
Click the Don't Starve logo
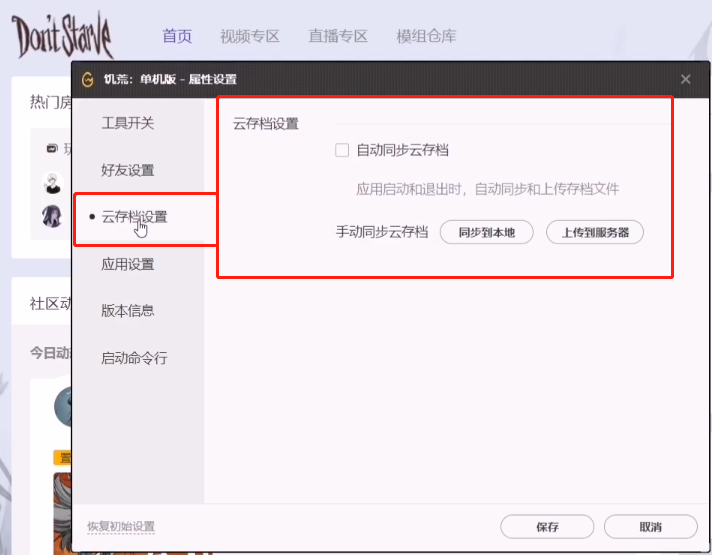[x=62, y=36]
